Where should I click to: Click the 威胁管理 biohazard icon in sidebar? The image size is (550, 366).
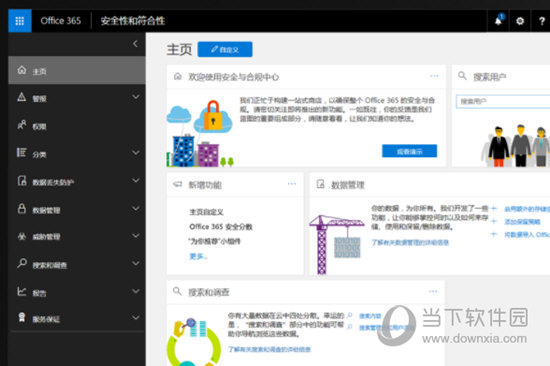(22, 236)
